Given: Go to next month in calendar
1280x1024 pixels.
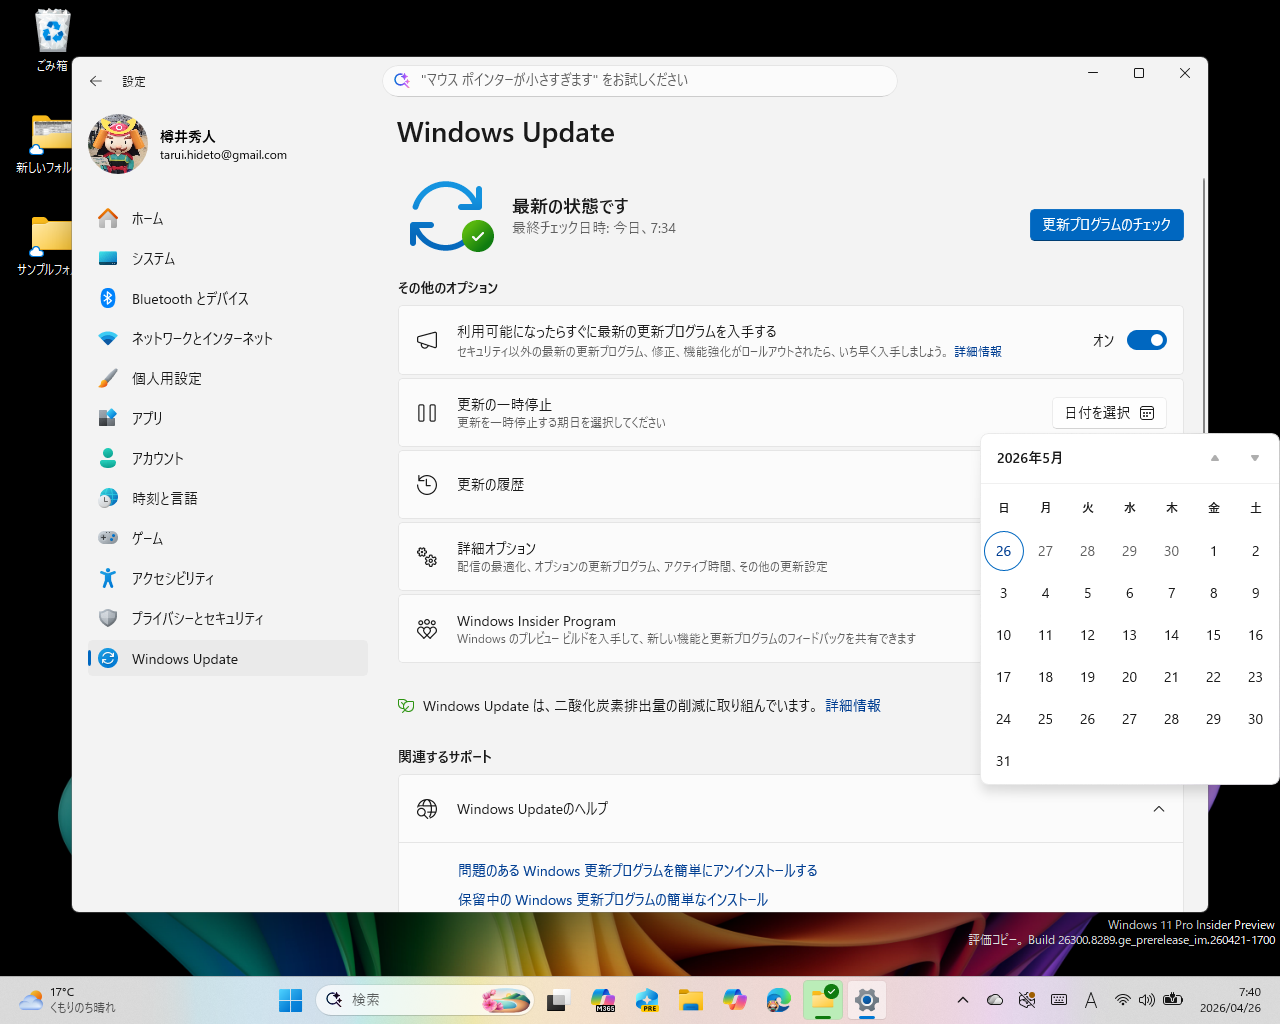Looking at the screenshot, I should pos(1255,458).
